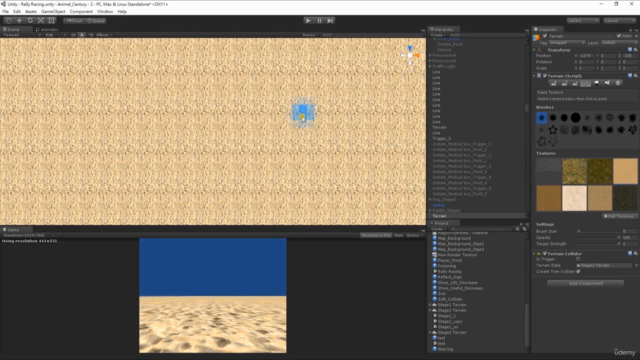Open the Assets menu

[x=31, y=11]
